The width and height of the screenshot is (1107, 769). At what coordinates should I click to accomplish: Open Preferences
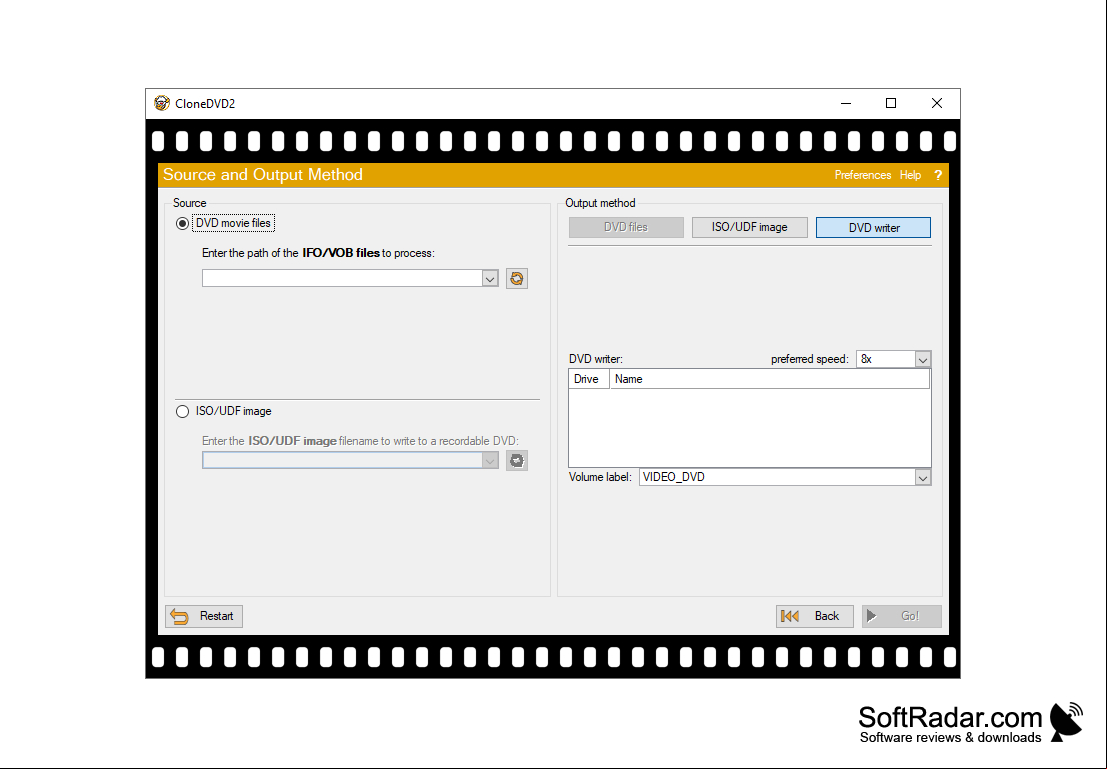(863, 175)
